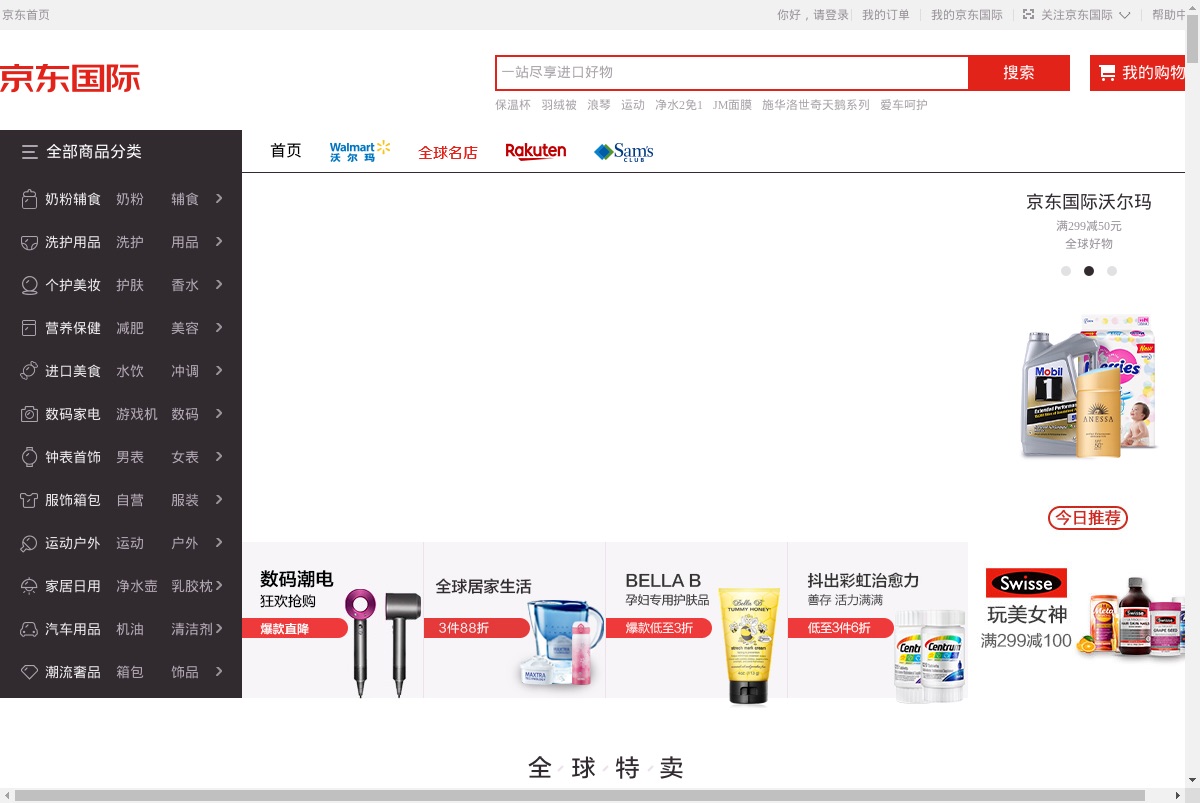The height and width of the screenshot is (803, 1200).
Task: Select 机油 under 汽车用品
Action: [x=130, y=629]
